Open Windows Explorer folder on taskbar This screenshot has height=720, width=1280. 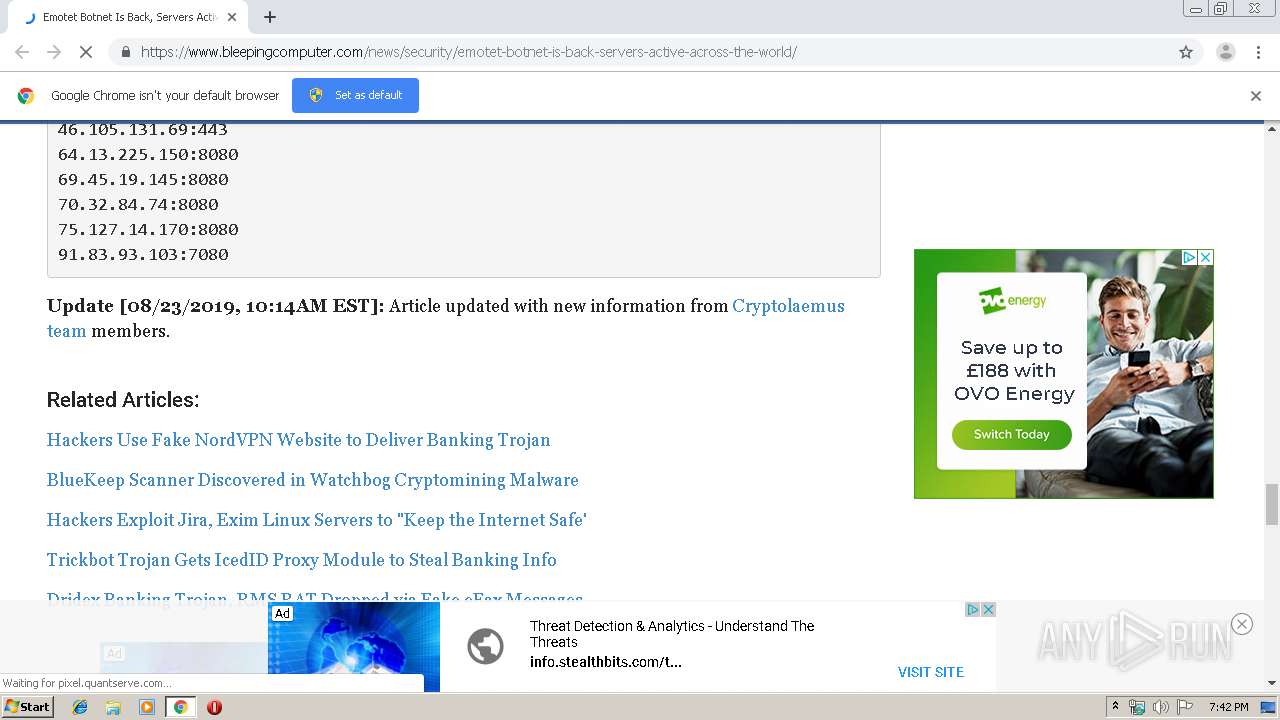pyautogui.click(x=113, y=707)
